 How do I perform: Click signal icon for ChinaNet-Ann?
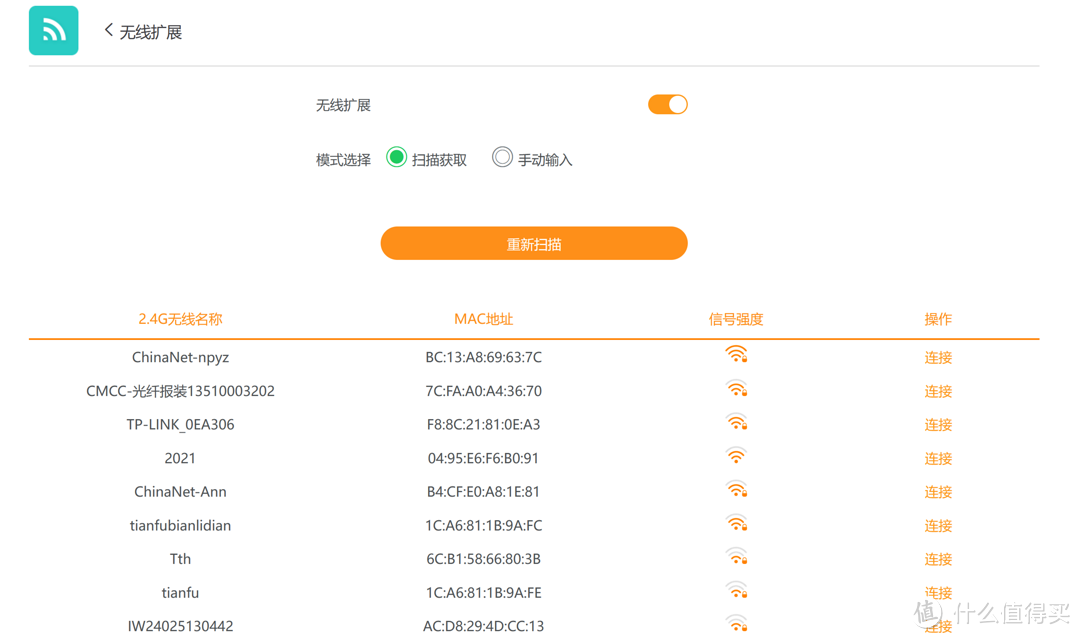(x=736, y=490)
